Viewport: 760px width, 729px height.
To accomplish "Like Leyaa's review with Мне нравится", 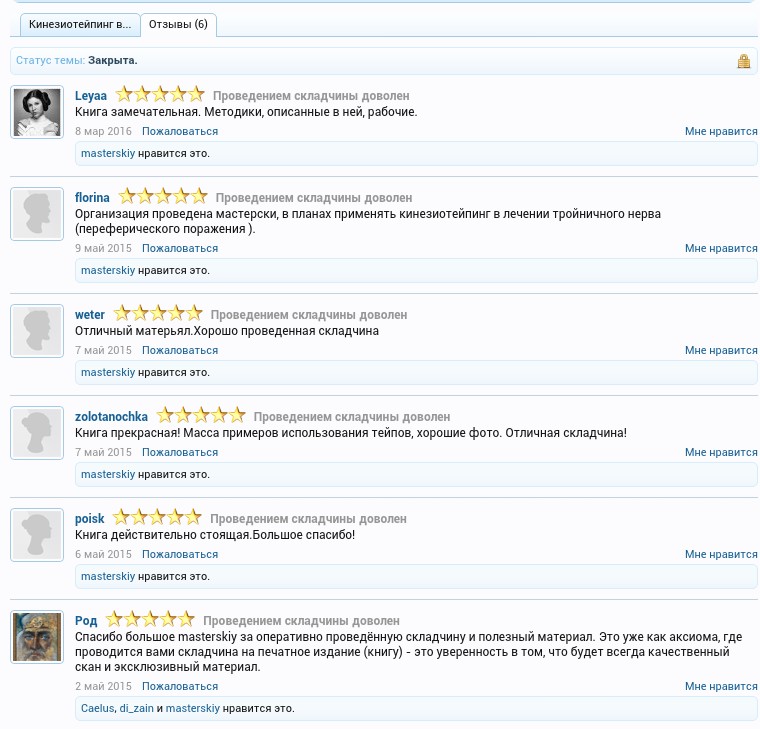I will coord(720,131).
